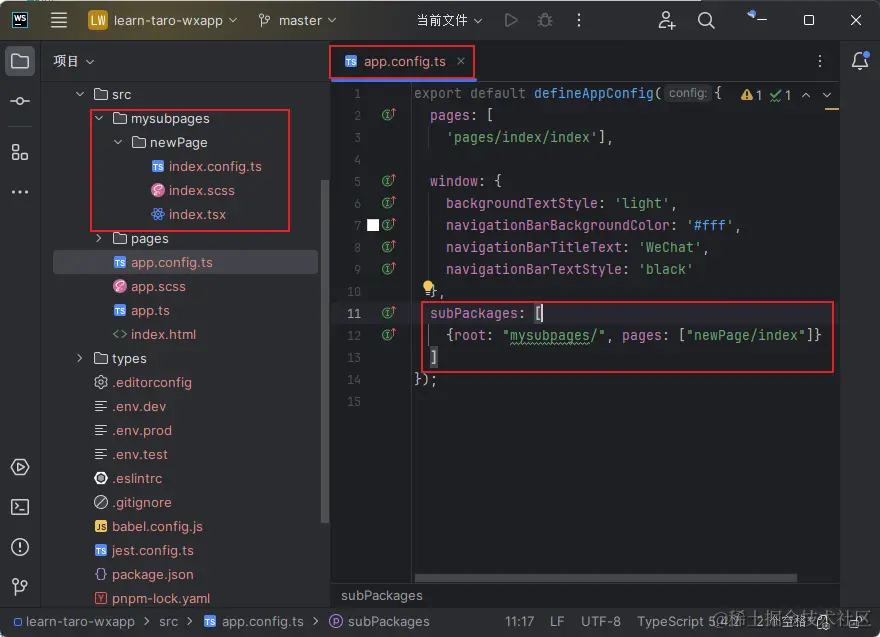880x637 pixels.
Task: Open the learn-taro-wxapp project dropdown
Action: pyautogui.click(x=163, y=20)
